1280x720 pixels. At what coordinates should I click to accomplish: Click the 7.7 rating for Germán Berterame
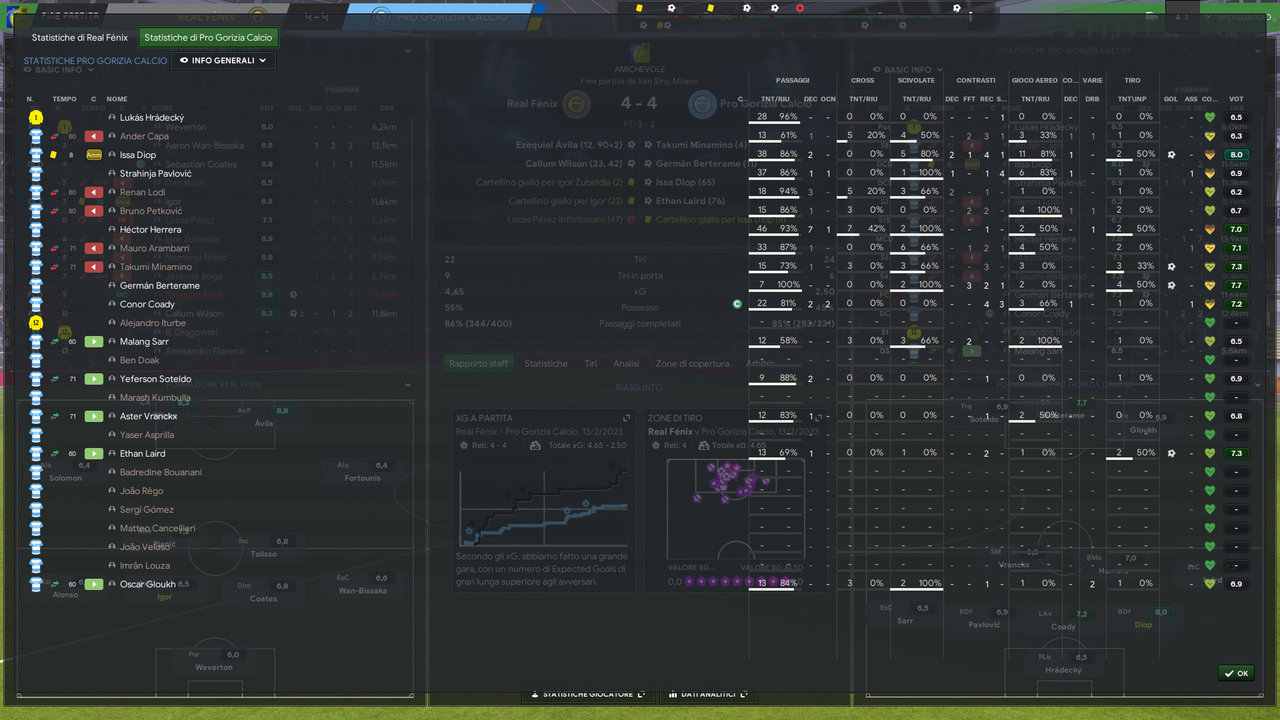[x=1236, y=286]
